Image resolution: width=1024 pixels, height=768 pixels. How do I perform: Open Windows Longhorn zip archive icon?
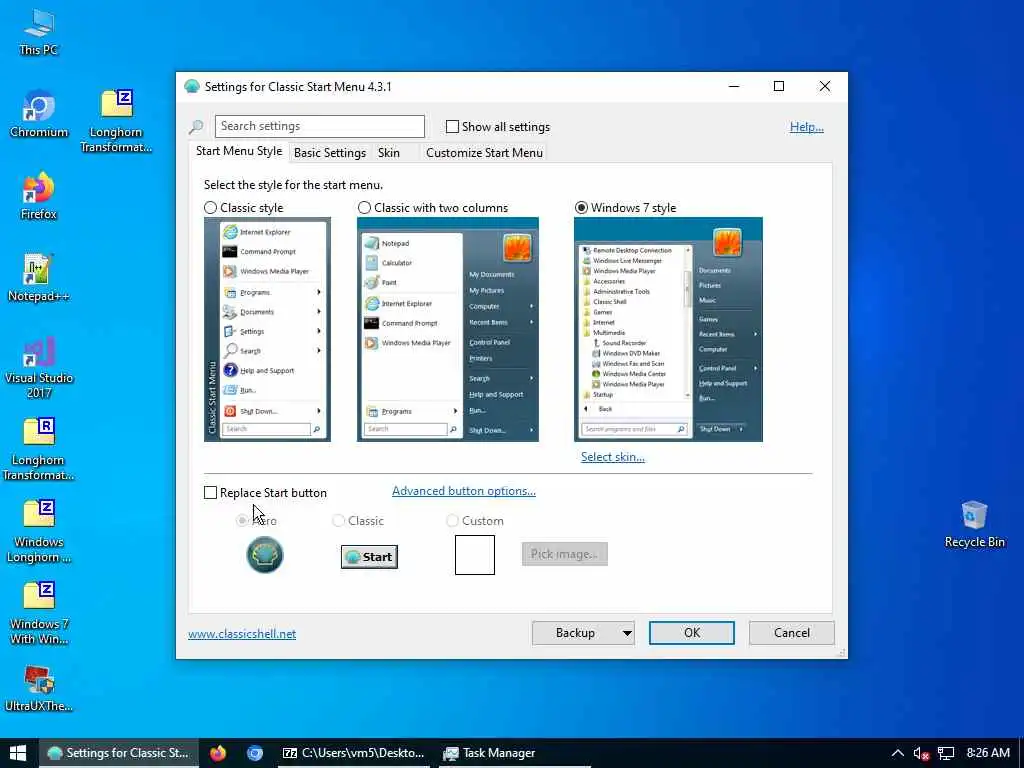pyautogui.click(x=39, y=532)
